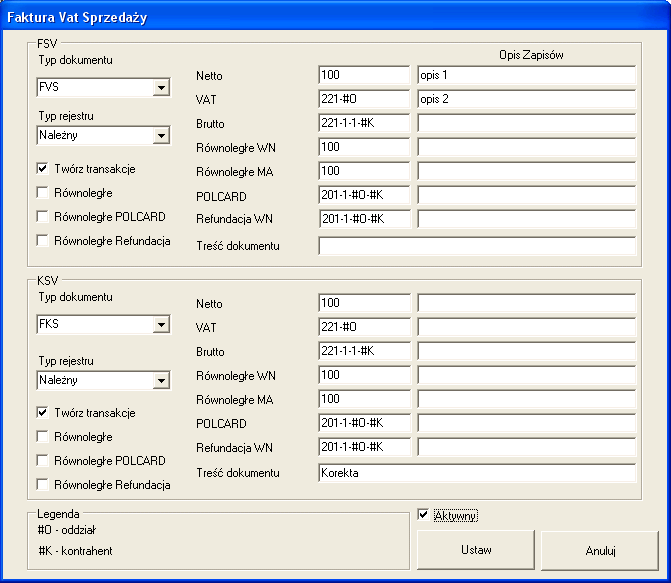This screenshot has width=671, height=583.
Task: Click KSV VAT account field 221-#O
Action: click(x=364, y=327)
